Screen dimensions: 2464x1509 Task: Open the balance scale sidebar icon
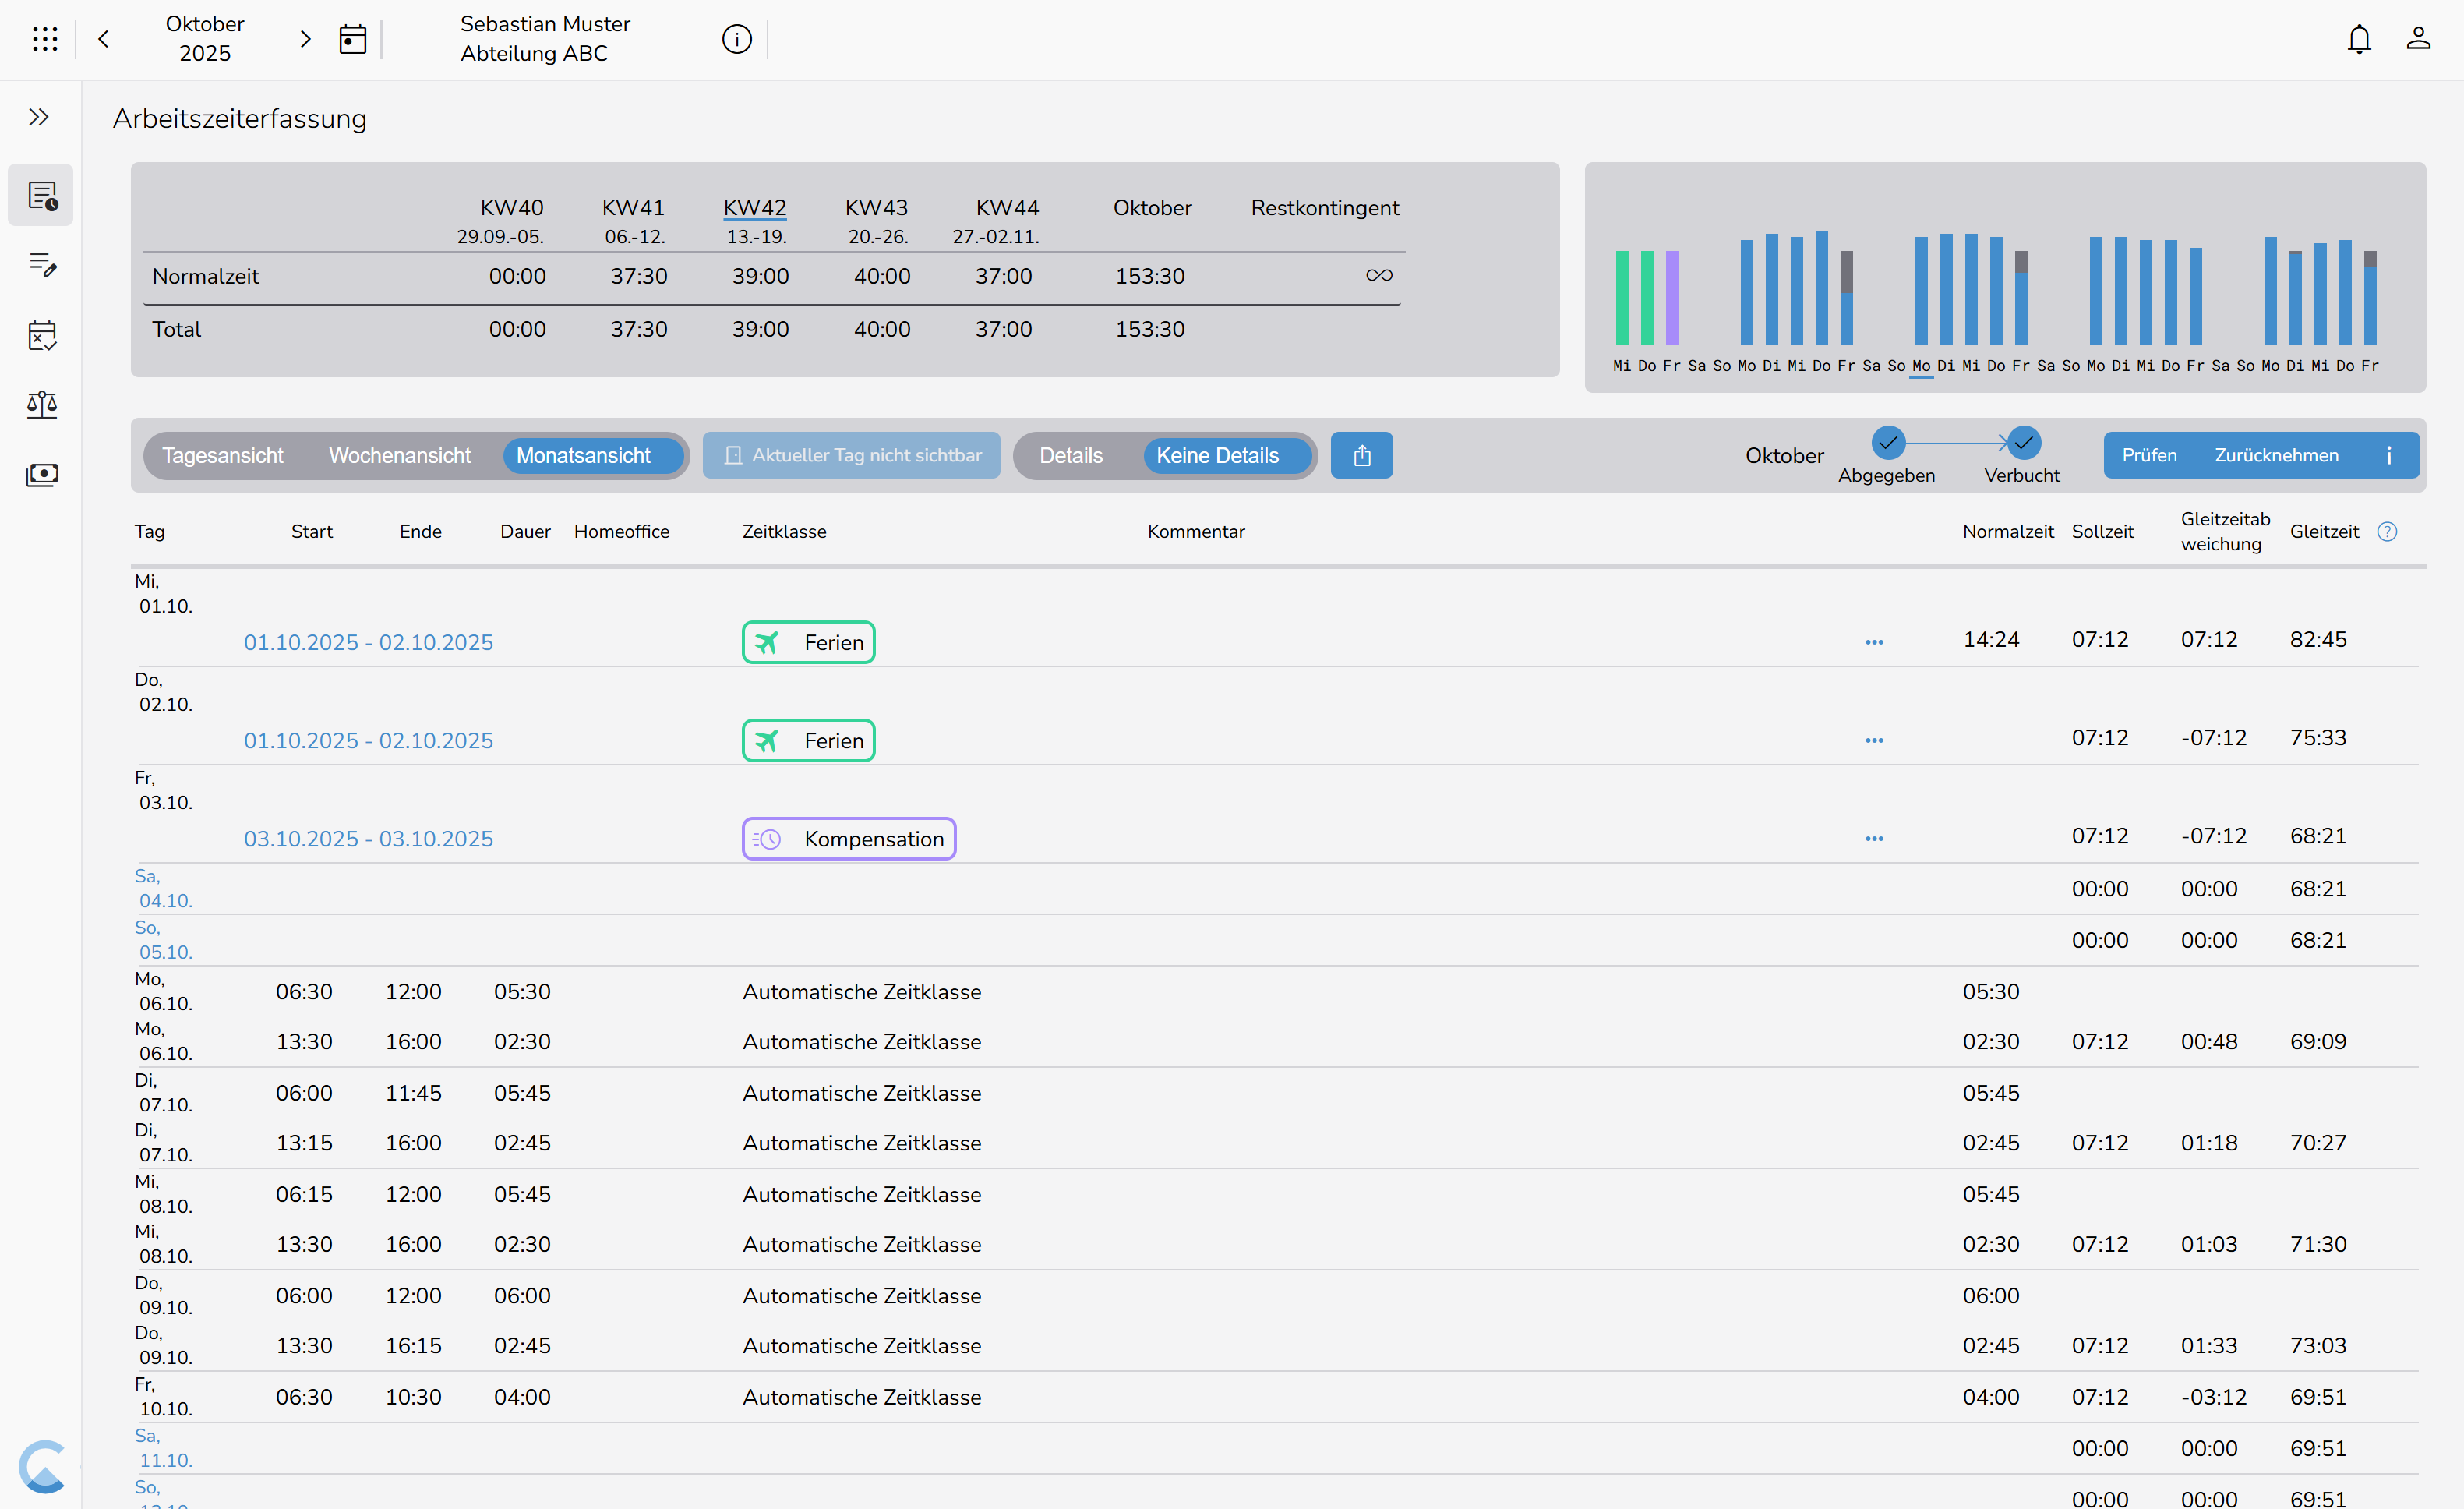click(42, 404)
